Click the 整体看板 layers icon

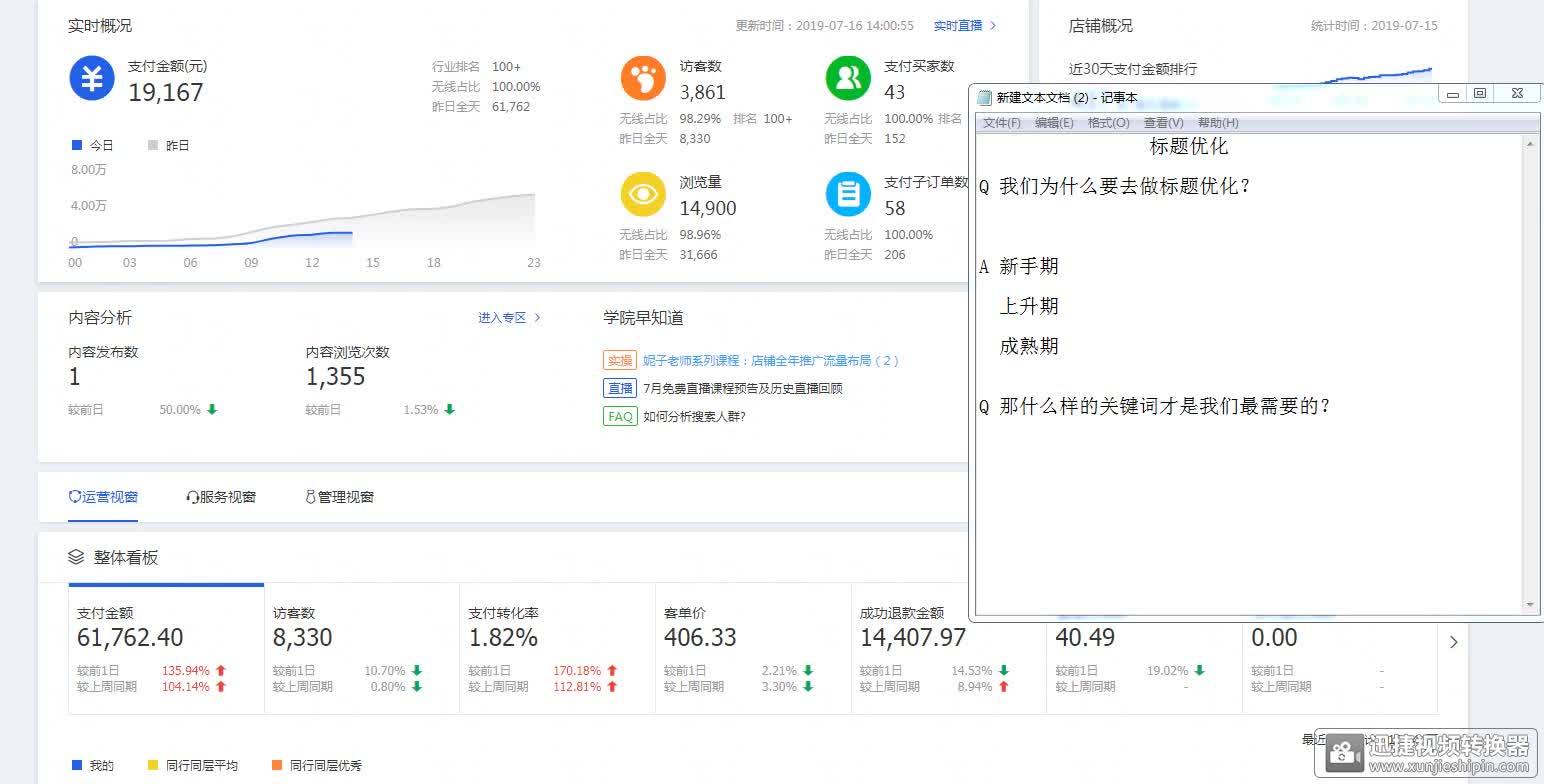(76, 557)
